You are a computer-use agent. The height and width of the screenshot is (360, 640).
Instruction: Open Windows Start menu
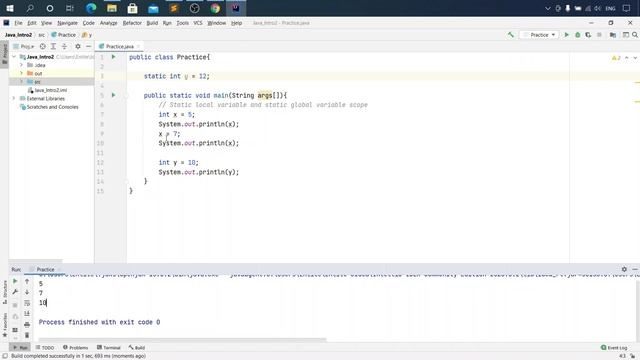(x=10, y=8)
